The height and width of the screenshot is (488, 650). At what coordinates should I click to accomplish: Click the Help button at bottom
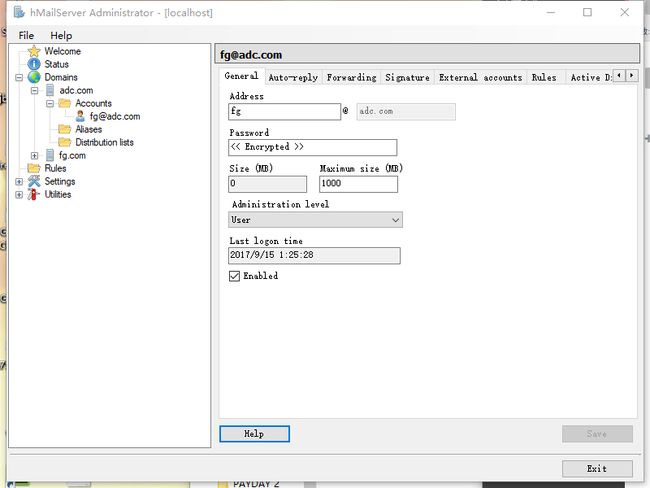click(254, 434)
